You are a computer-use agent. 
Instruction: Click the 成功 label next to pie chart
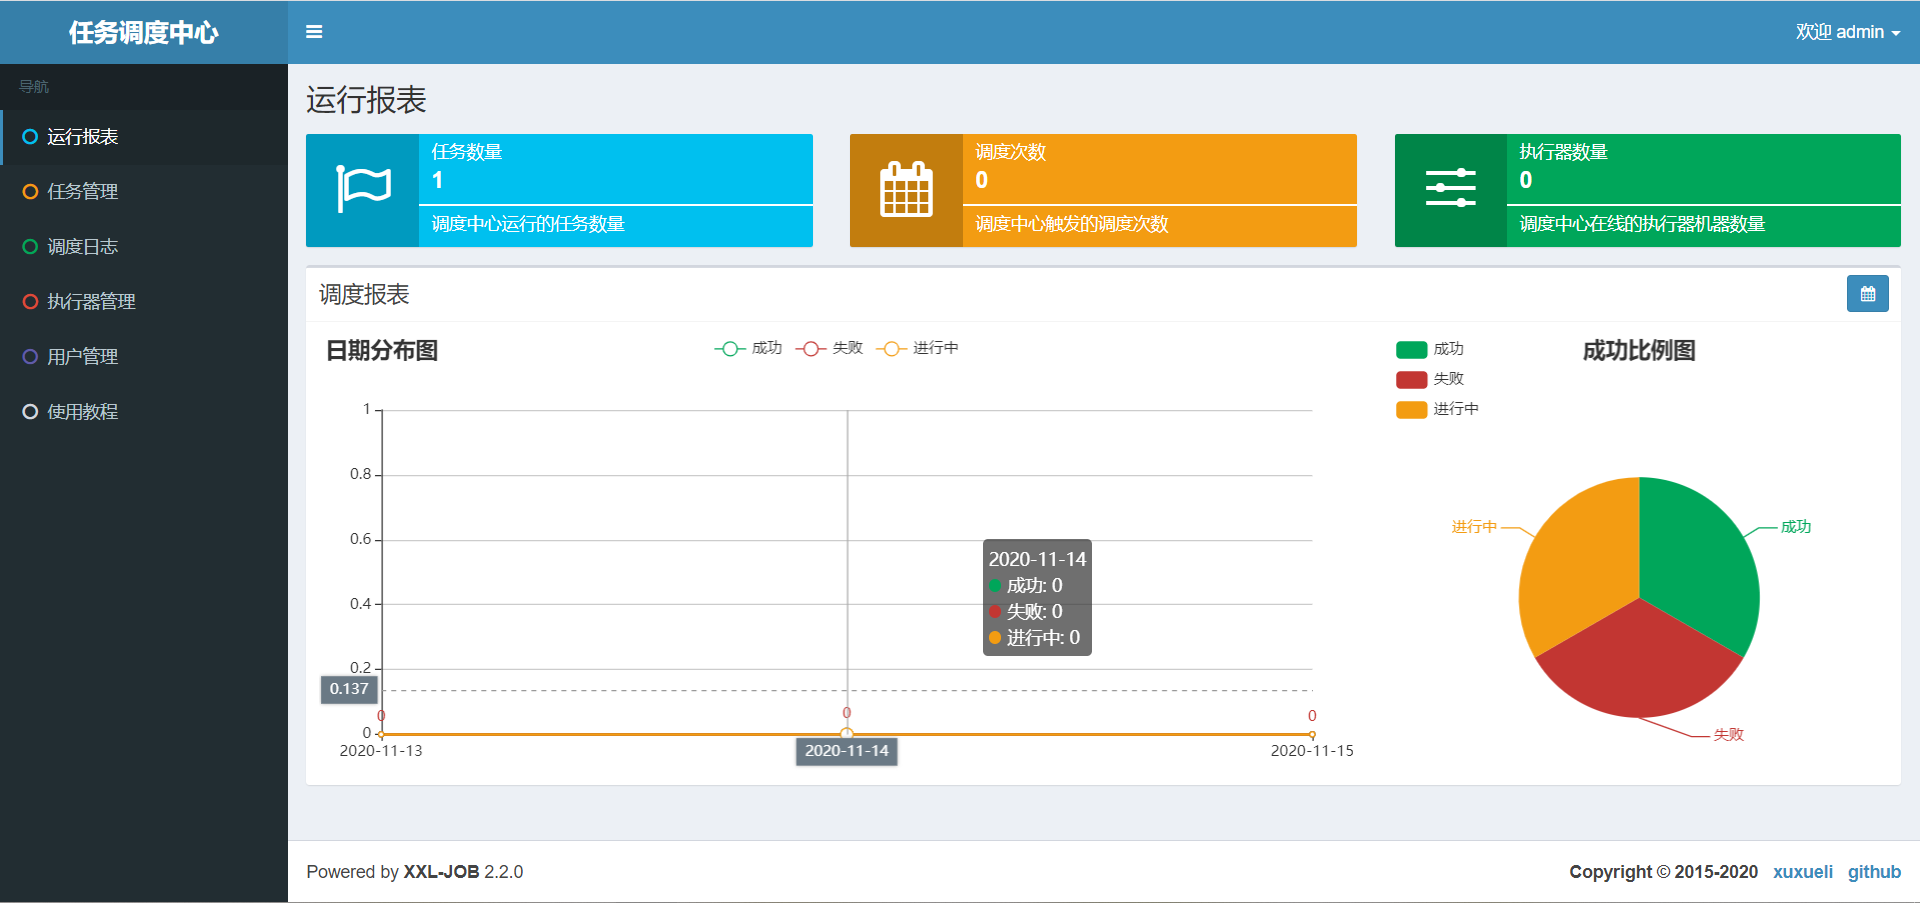pos(1796,527)
